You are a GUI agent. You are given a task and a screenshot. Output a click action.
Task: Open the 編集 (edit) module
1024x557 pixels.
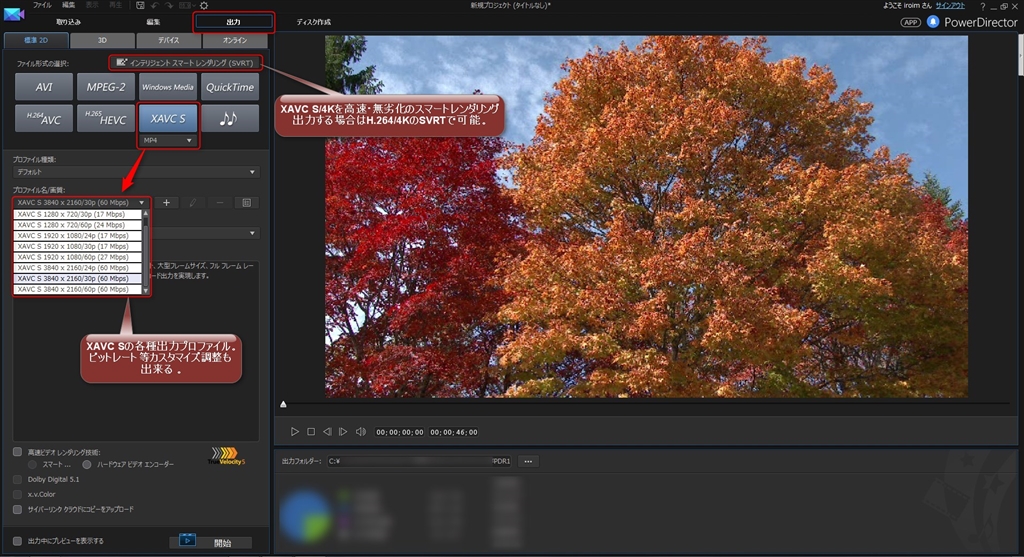coord(153,22)
